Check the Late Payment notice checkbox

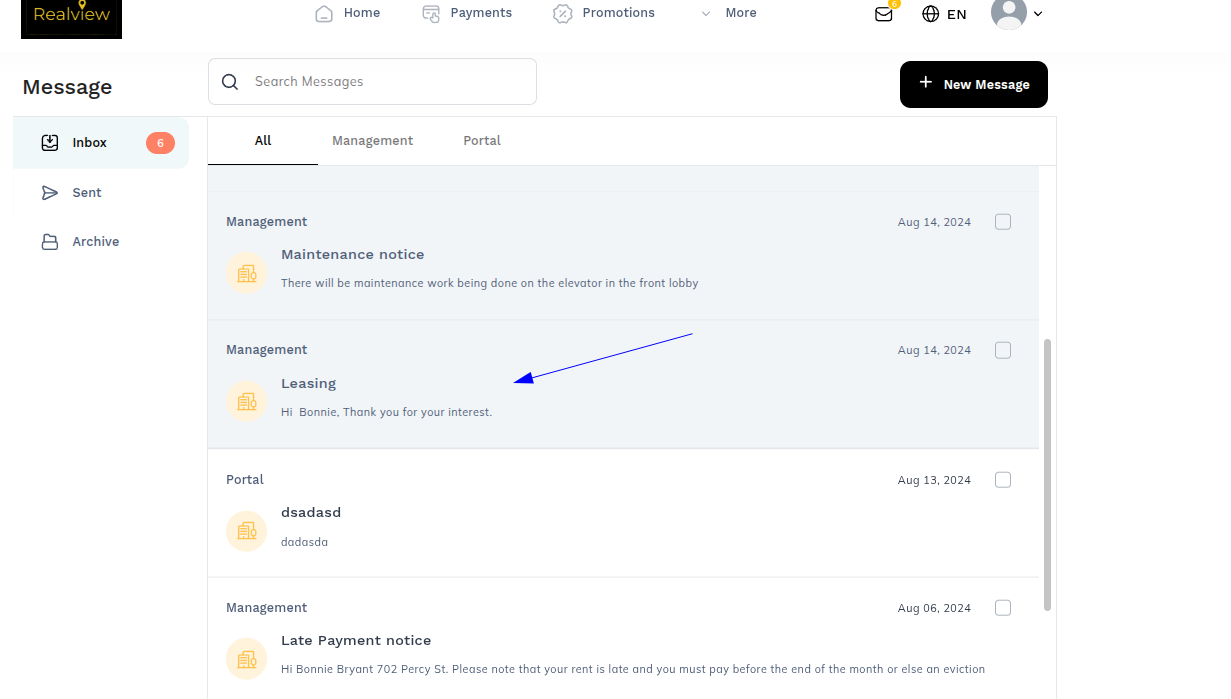point(1003,608)
